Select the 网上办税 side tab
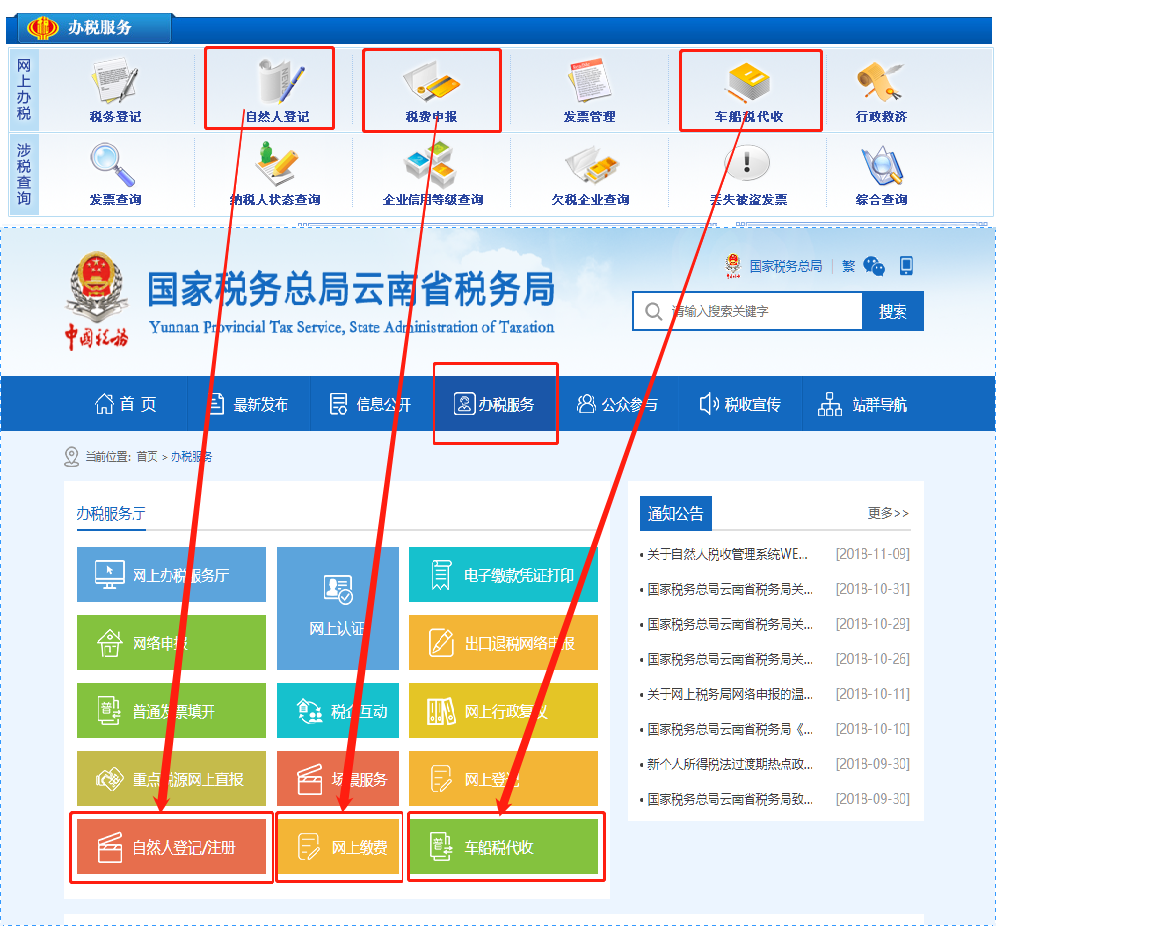The width and height of the screenshot is (1159, 927). click(24, 90)
